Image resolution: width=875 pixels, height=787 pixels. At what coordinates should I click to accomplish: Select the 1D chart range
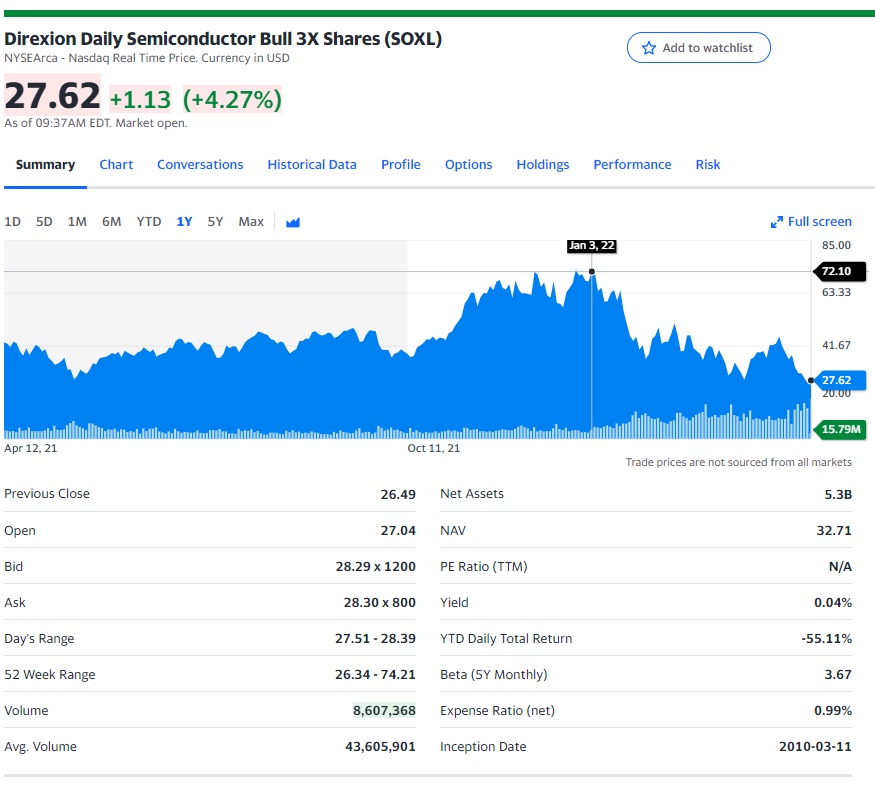coord(12,222)
